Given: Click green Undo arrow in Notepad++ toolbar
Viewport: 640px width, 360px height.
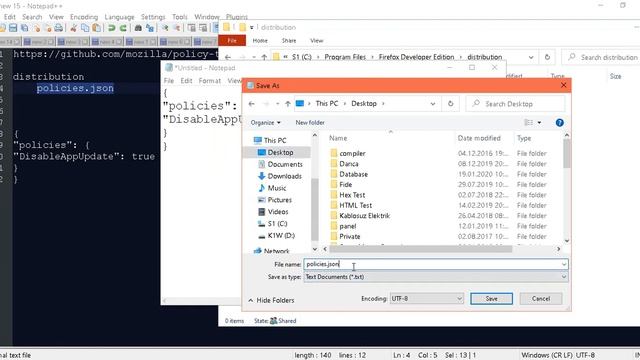Looking at the screenshot, I should tap(111, 28).
